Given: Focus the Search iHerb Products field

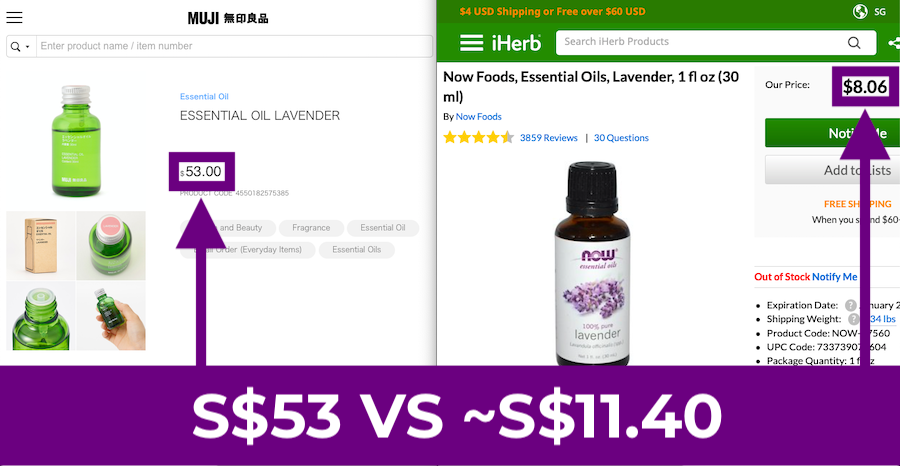Looking at the screenshot, I should [699, 42].
